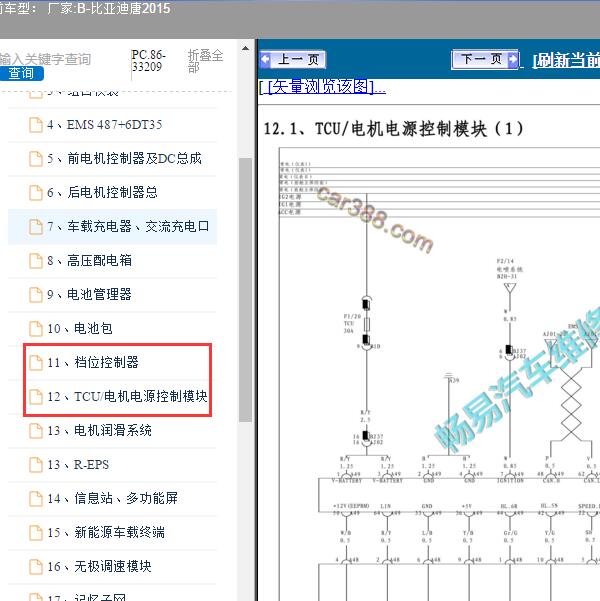Select 10、电池包 entry
Screen dimensions: 600x601
(112, 328)
